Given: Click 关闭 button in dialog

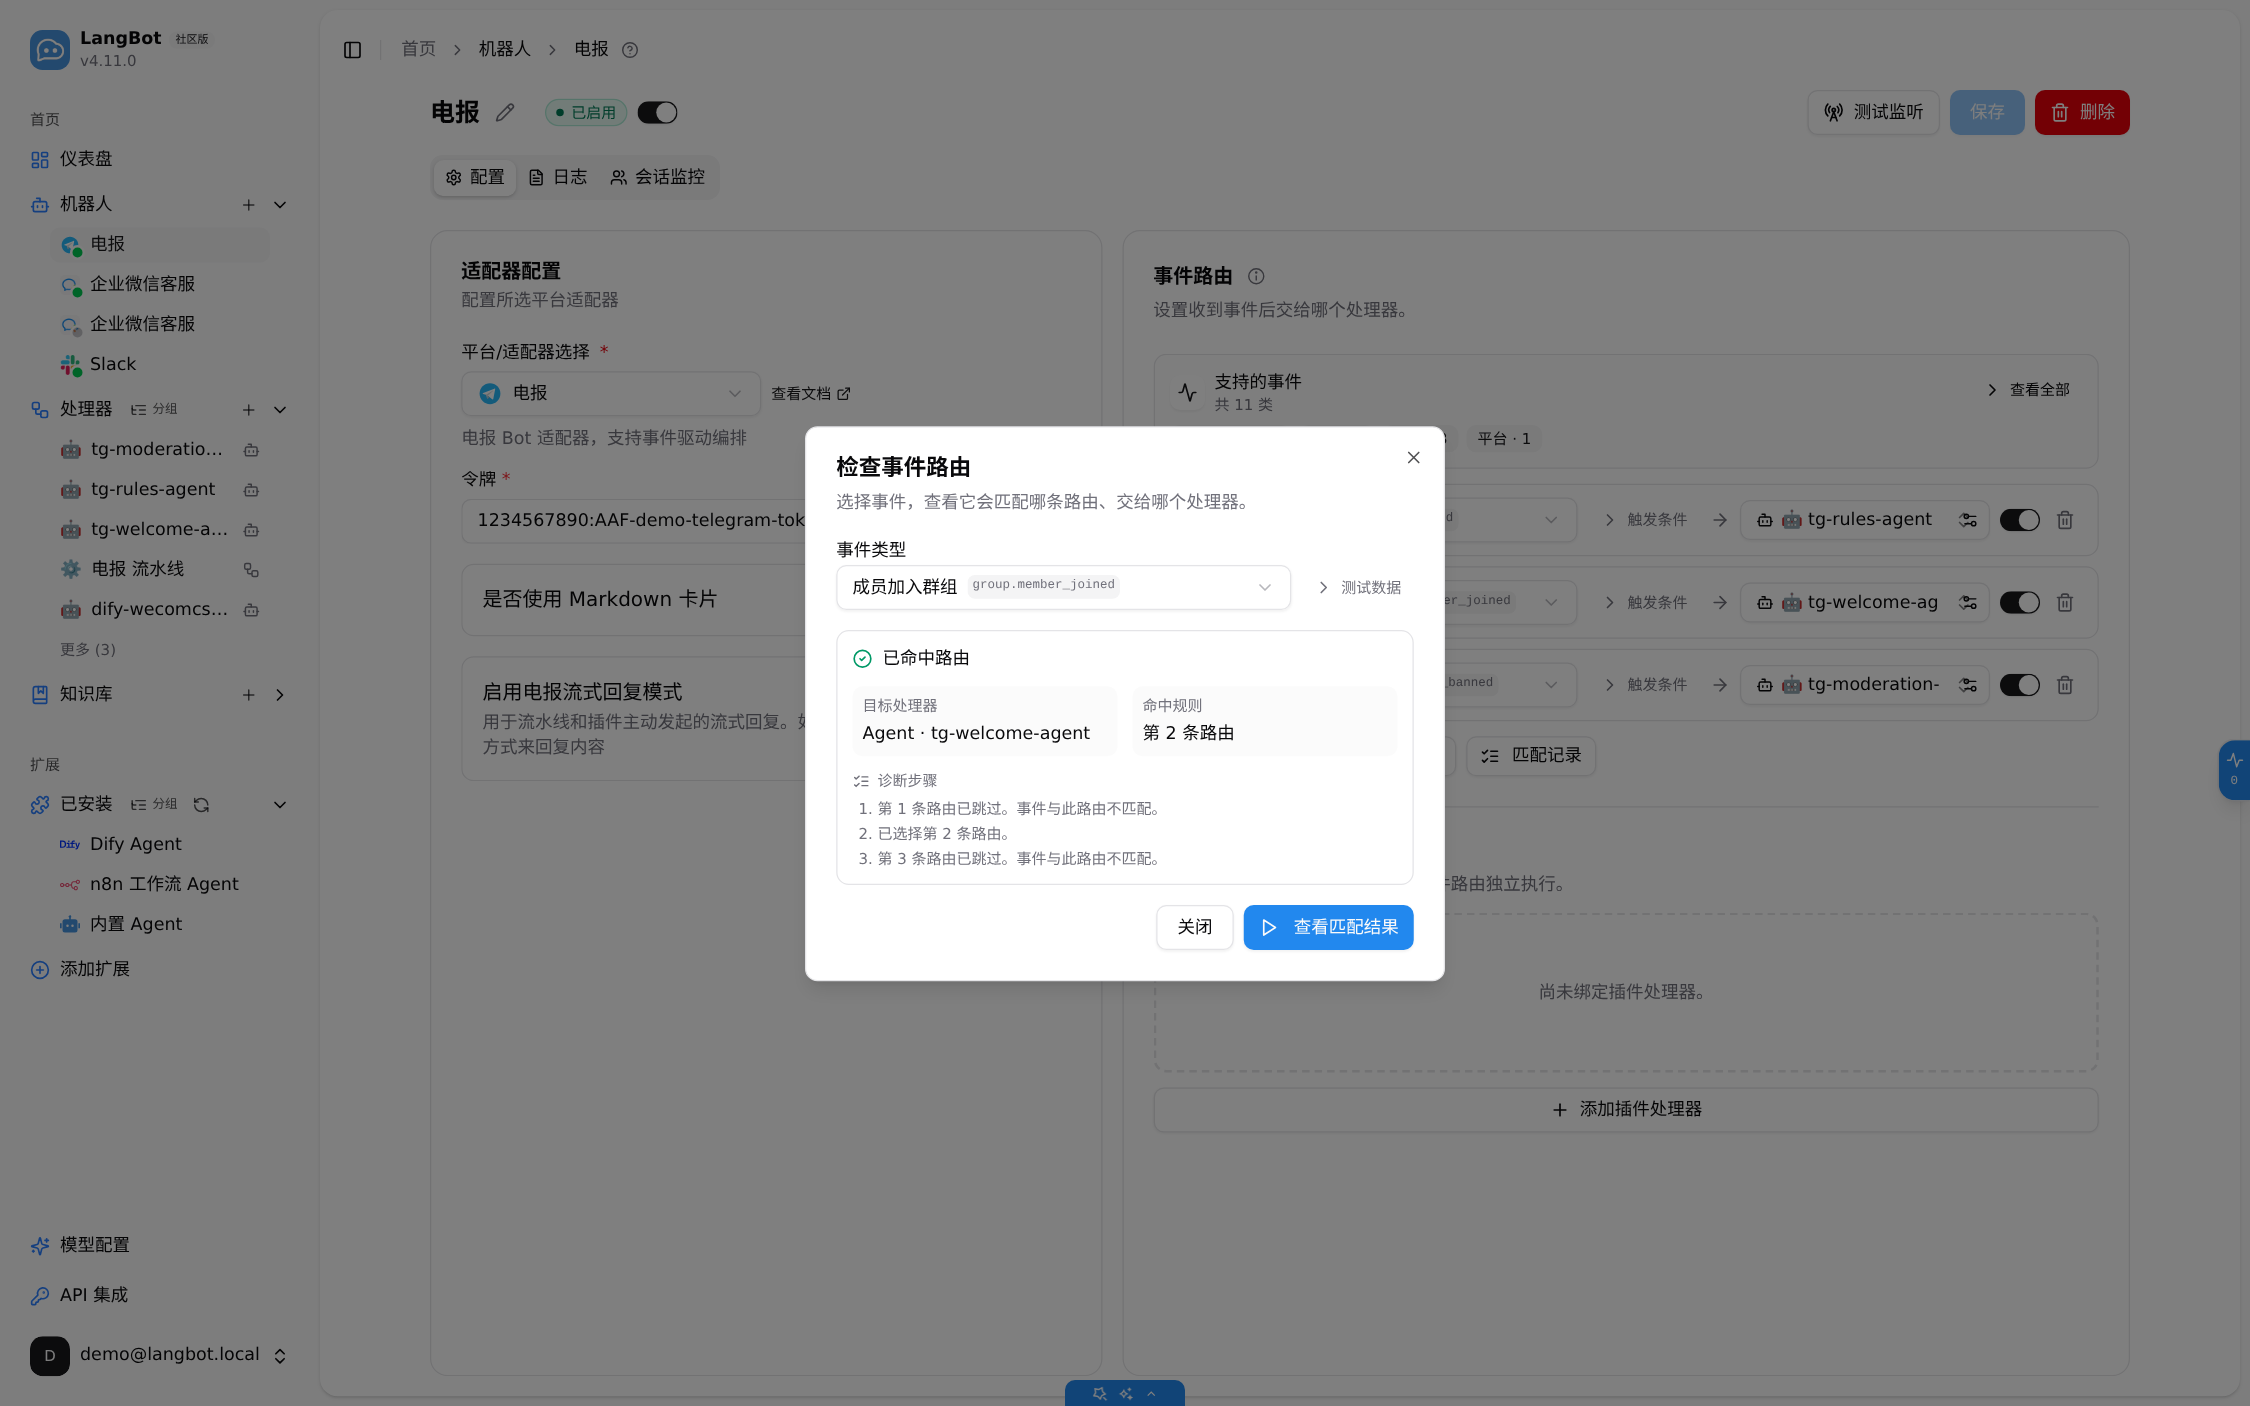Looking at the screenshot, I should coord(1195,928).
